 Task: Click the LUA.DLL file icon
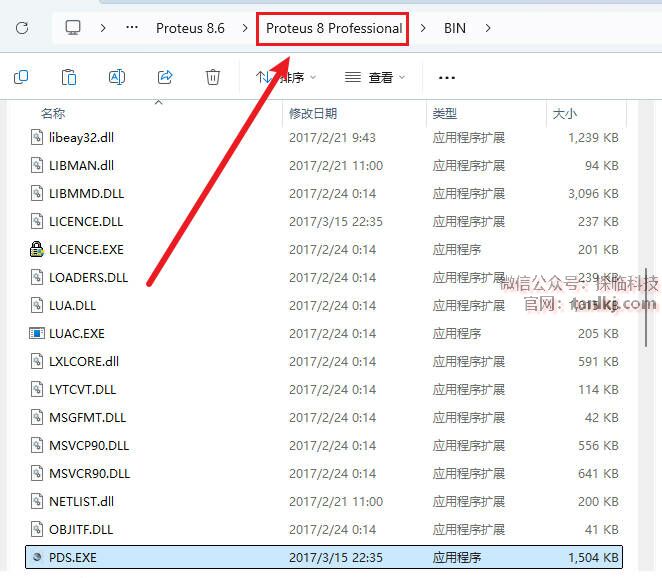coord(37,306)
